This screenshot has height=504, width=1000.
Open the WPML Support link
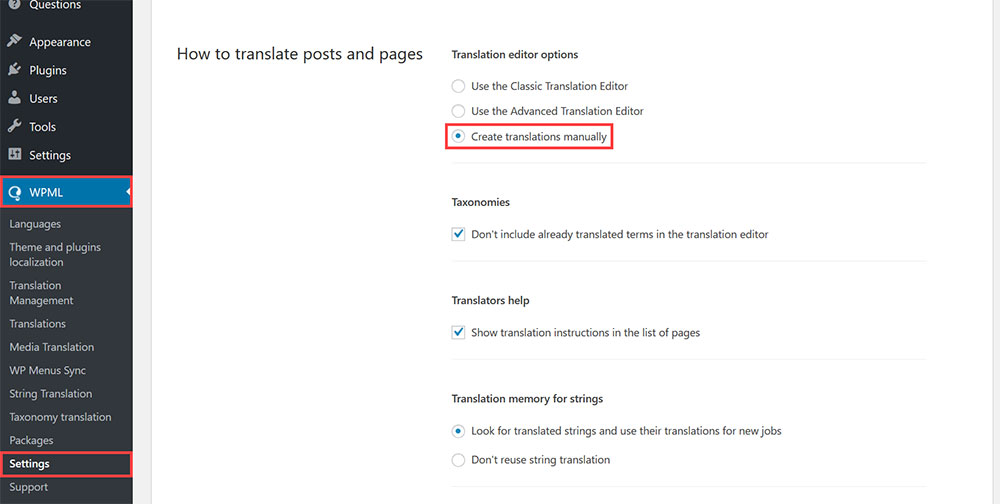(x=28, y=487)
